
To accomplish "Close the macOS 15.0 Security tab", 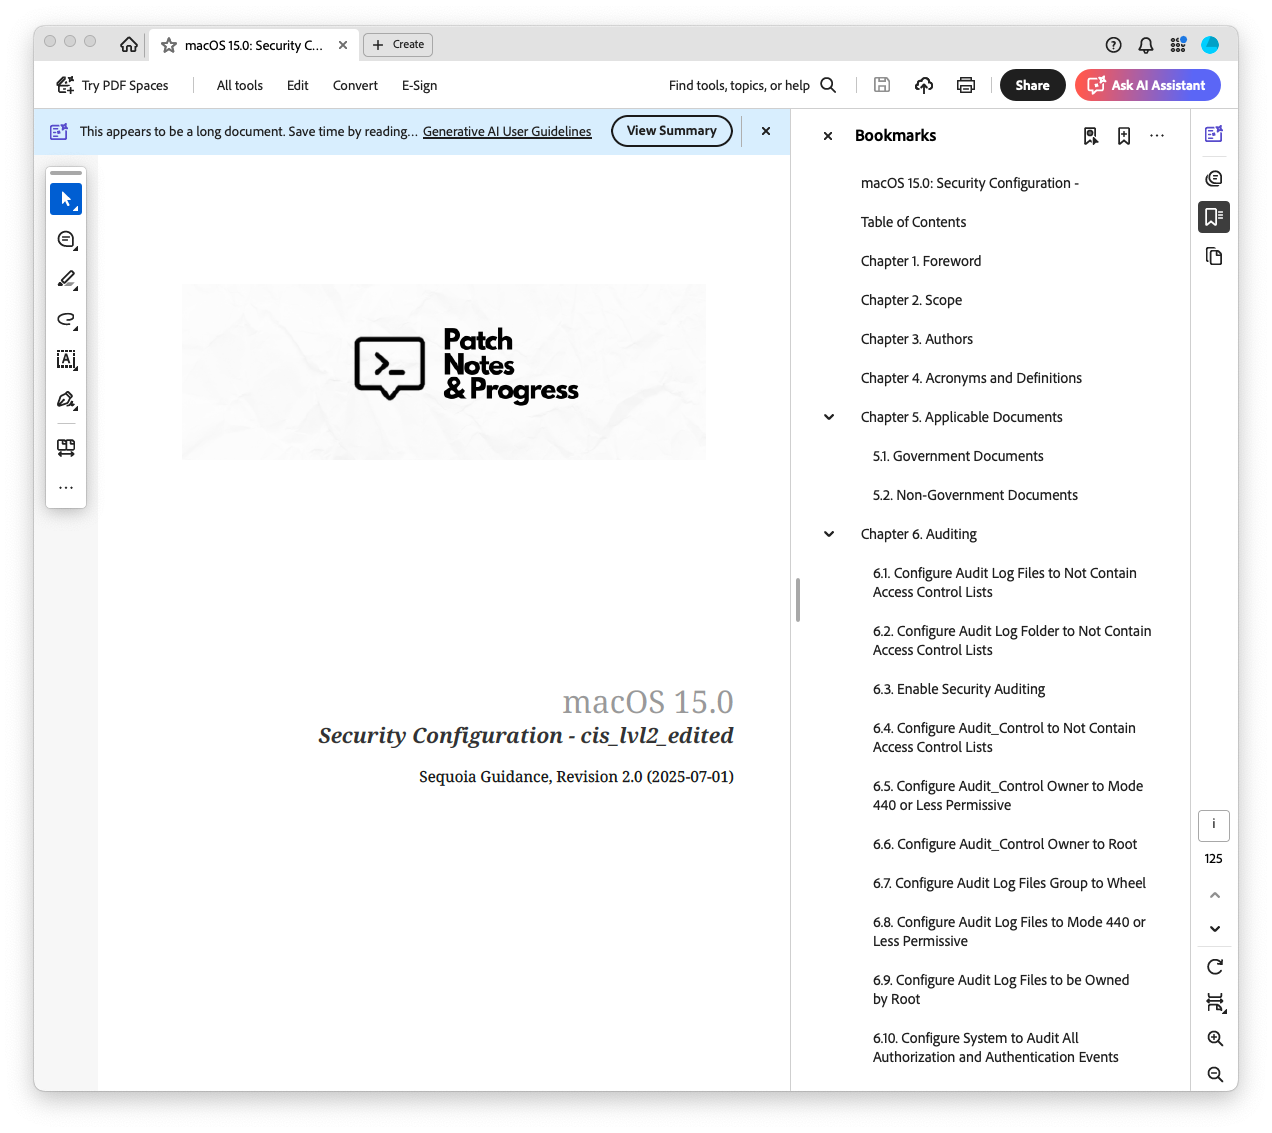I will 343,45.
